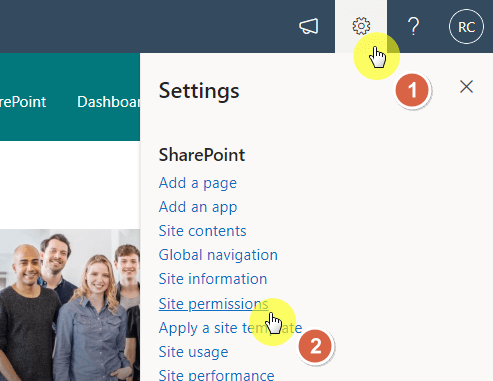The height and width of the screenshot is (381, 493).
Task: Click the SharePoint section heading
Action: click(202, 155)
